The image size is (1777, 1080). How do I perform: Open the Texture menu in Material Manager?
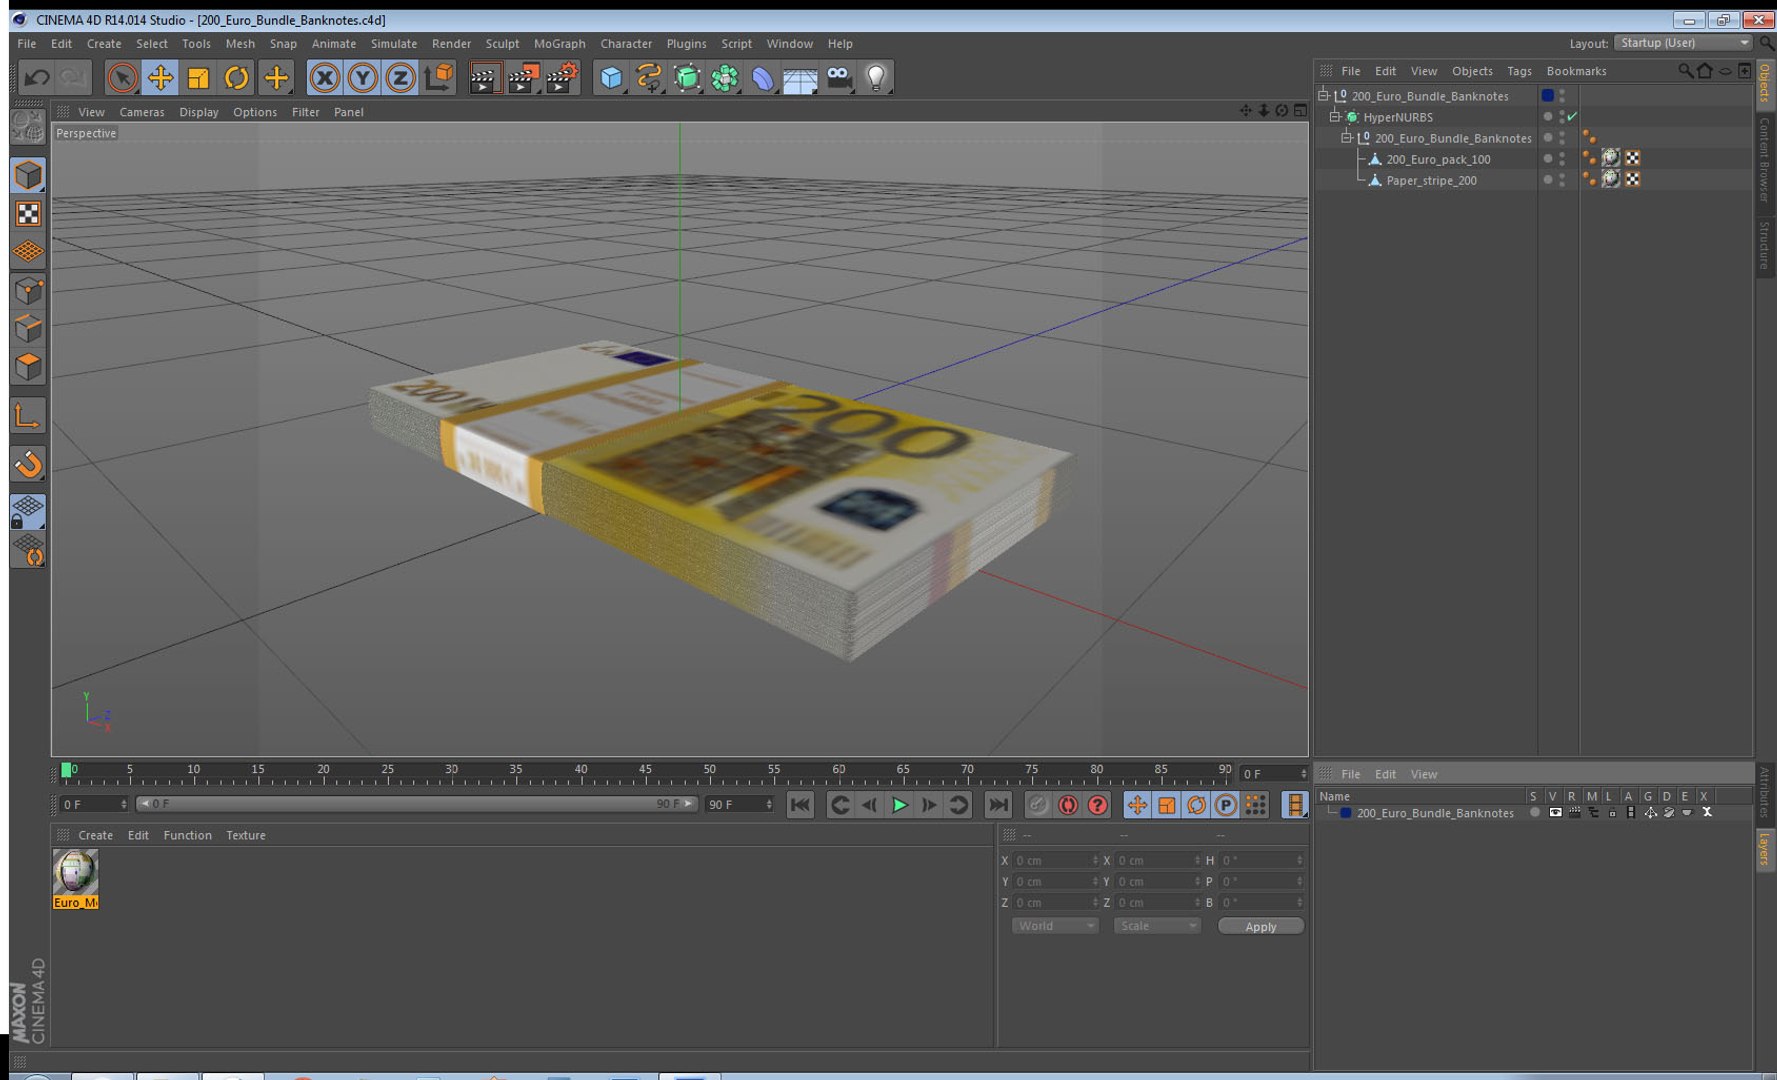pos(246,835)
